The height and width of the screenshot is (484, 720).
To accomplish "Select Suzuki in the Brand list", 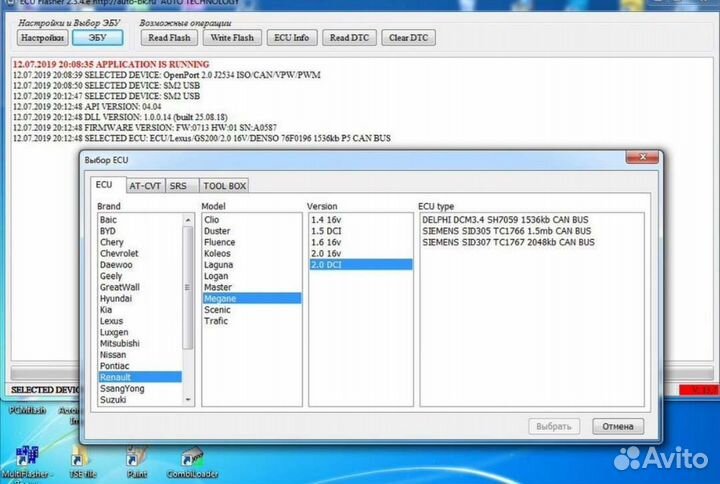I will (140, 400).
